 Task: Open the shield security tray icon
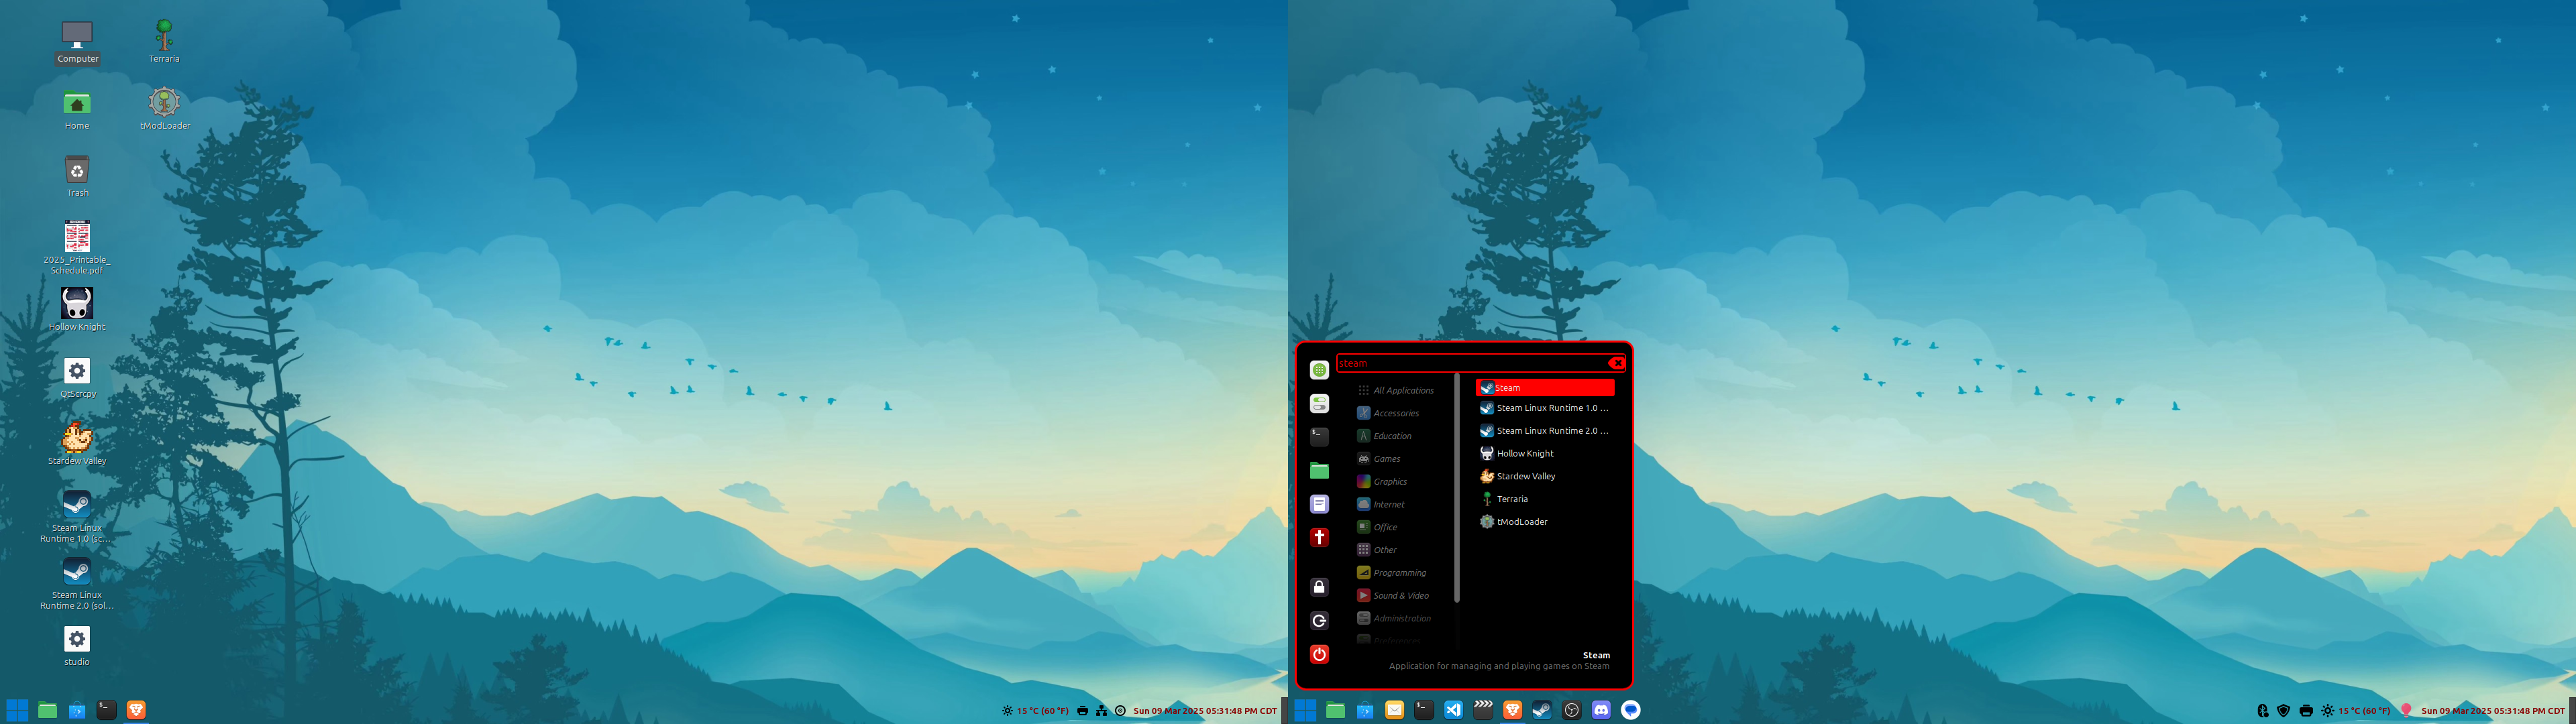pos(2284,711)
